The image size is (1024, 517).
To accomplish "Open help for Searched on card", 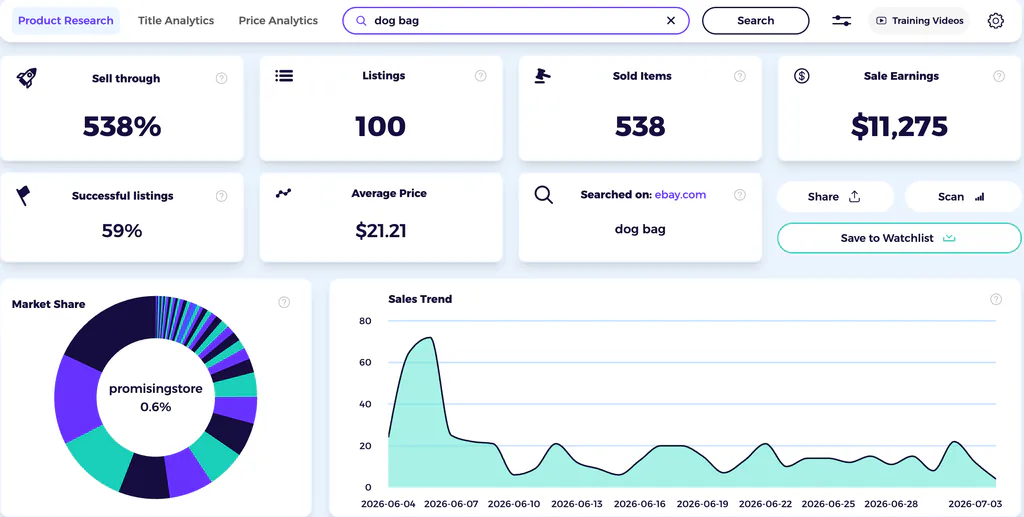I will click(x=739, y=195).
